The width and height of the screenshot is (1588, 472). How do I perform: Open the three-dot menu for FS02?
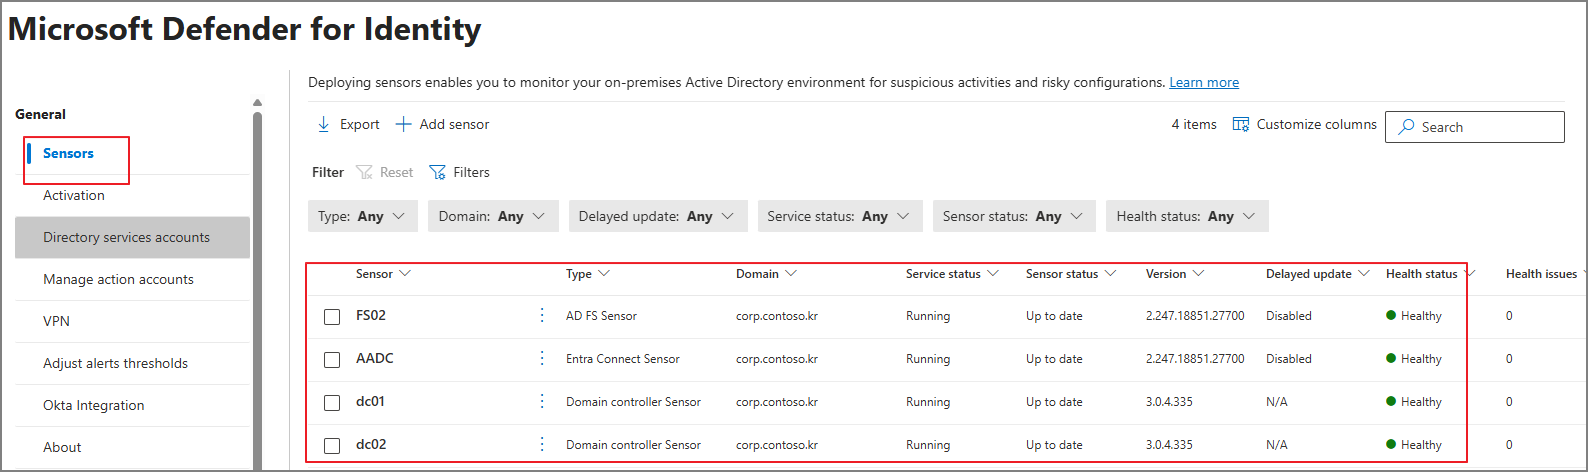pyautogui.click(x=542, y=315)
